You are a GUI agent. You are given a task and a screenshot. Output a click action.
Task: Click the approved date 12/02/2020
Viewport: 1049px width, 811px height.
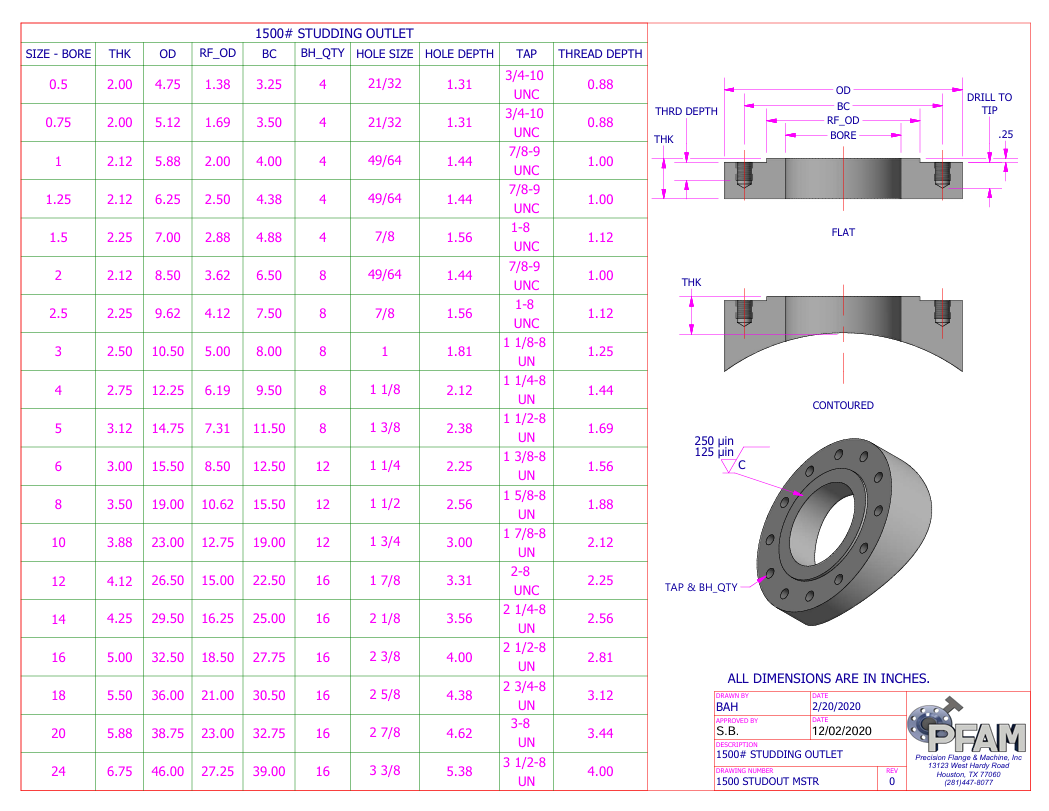click(x=842, y=731)
